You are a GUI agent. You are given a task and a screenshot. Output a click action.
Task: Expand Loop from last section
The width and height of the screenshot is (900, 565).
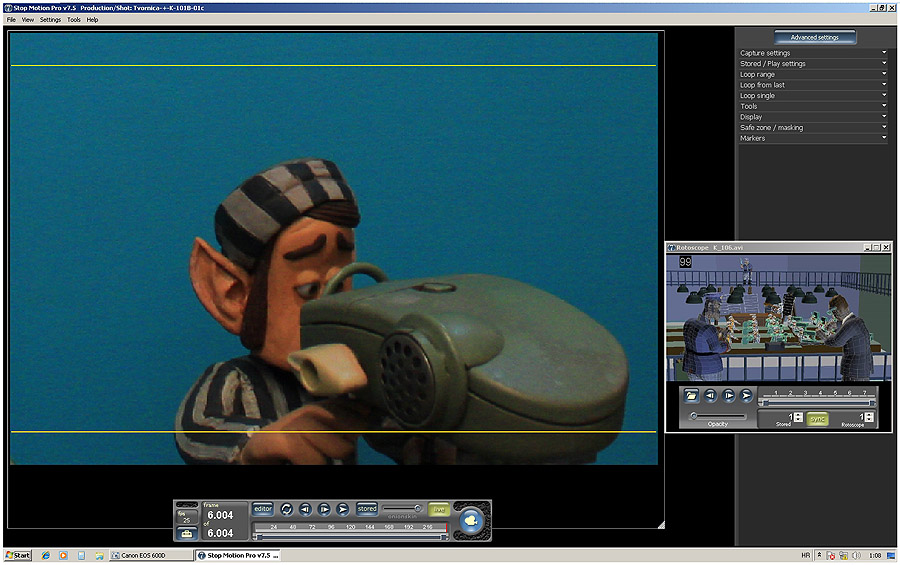(x=813, y=85)
